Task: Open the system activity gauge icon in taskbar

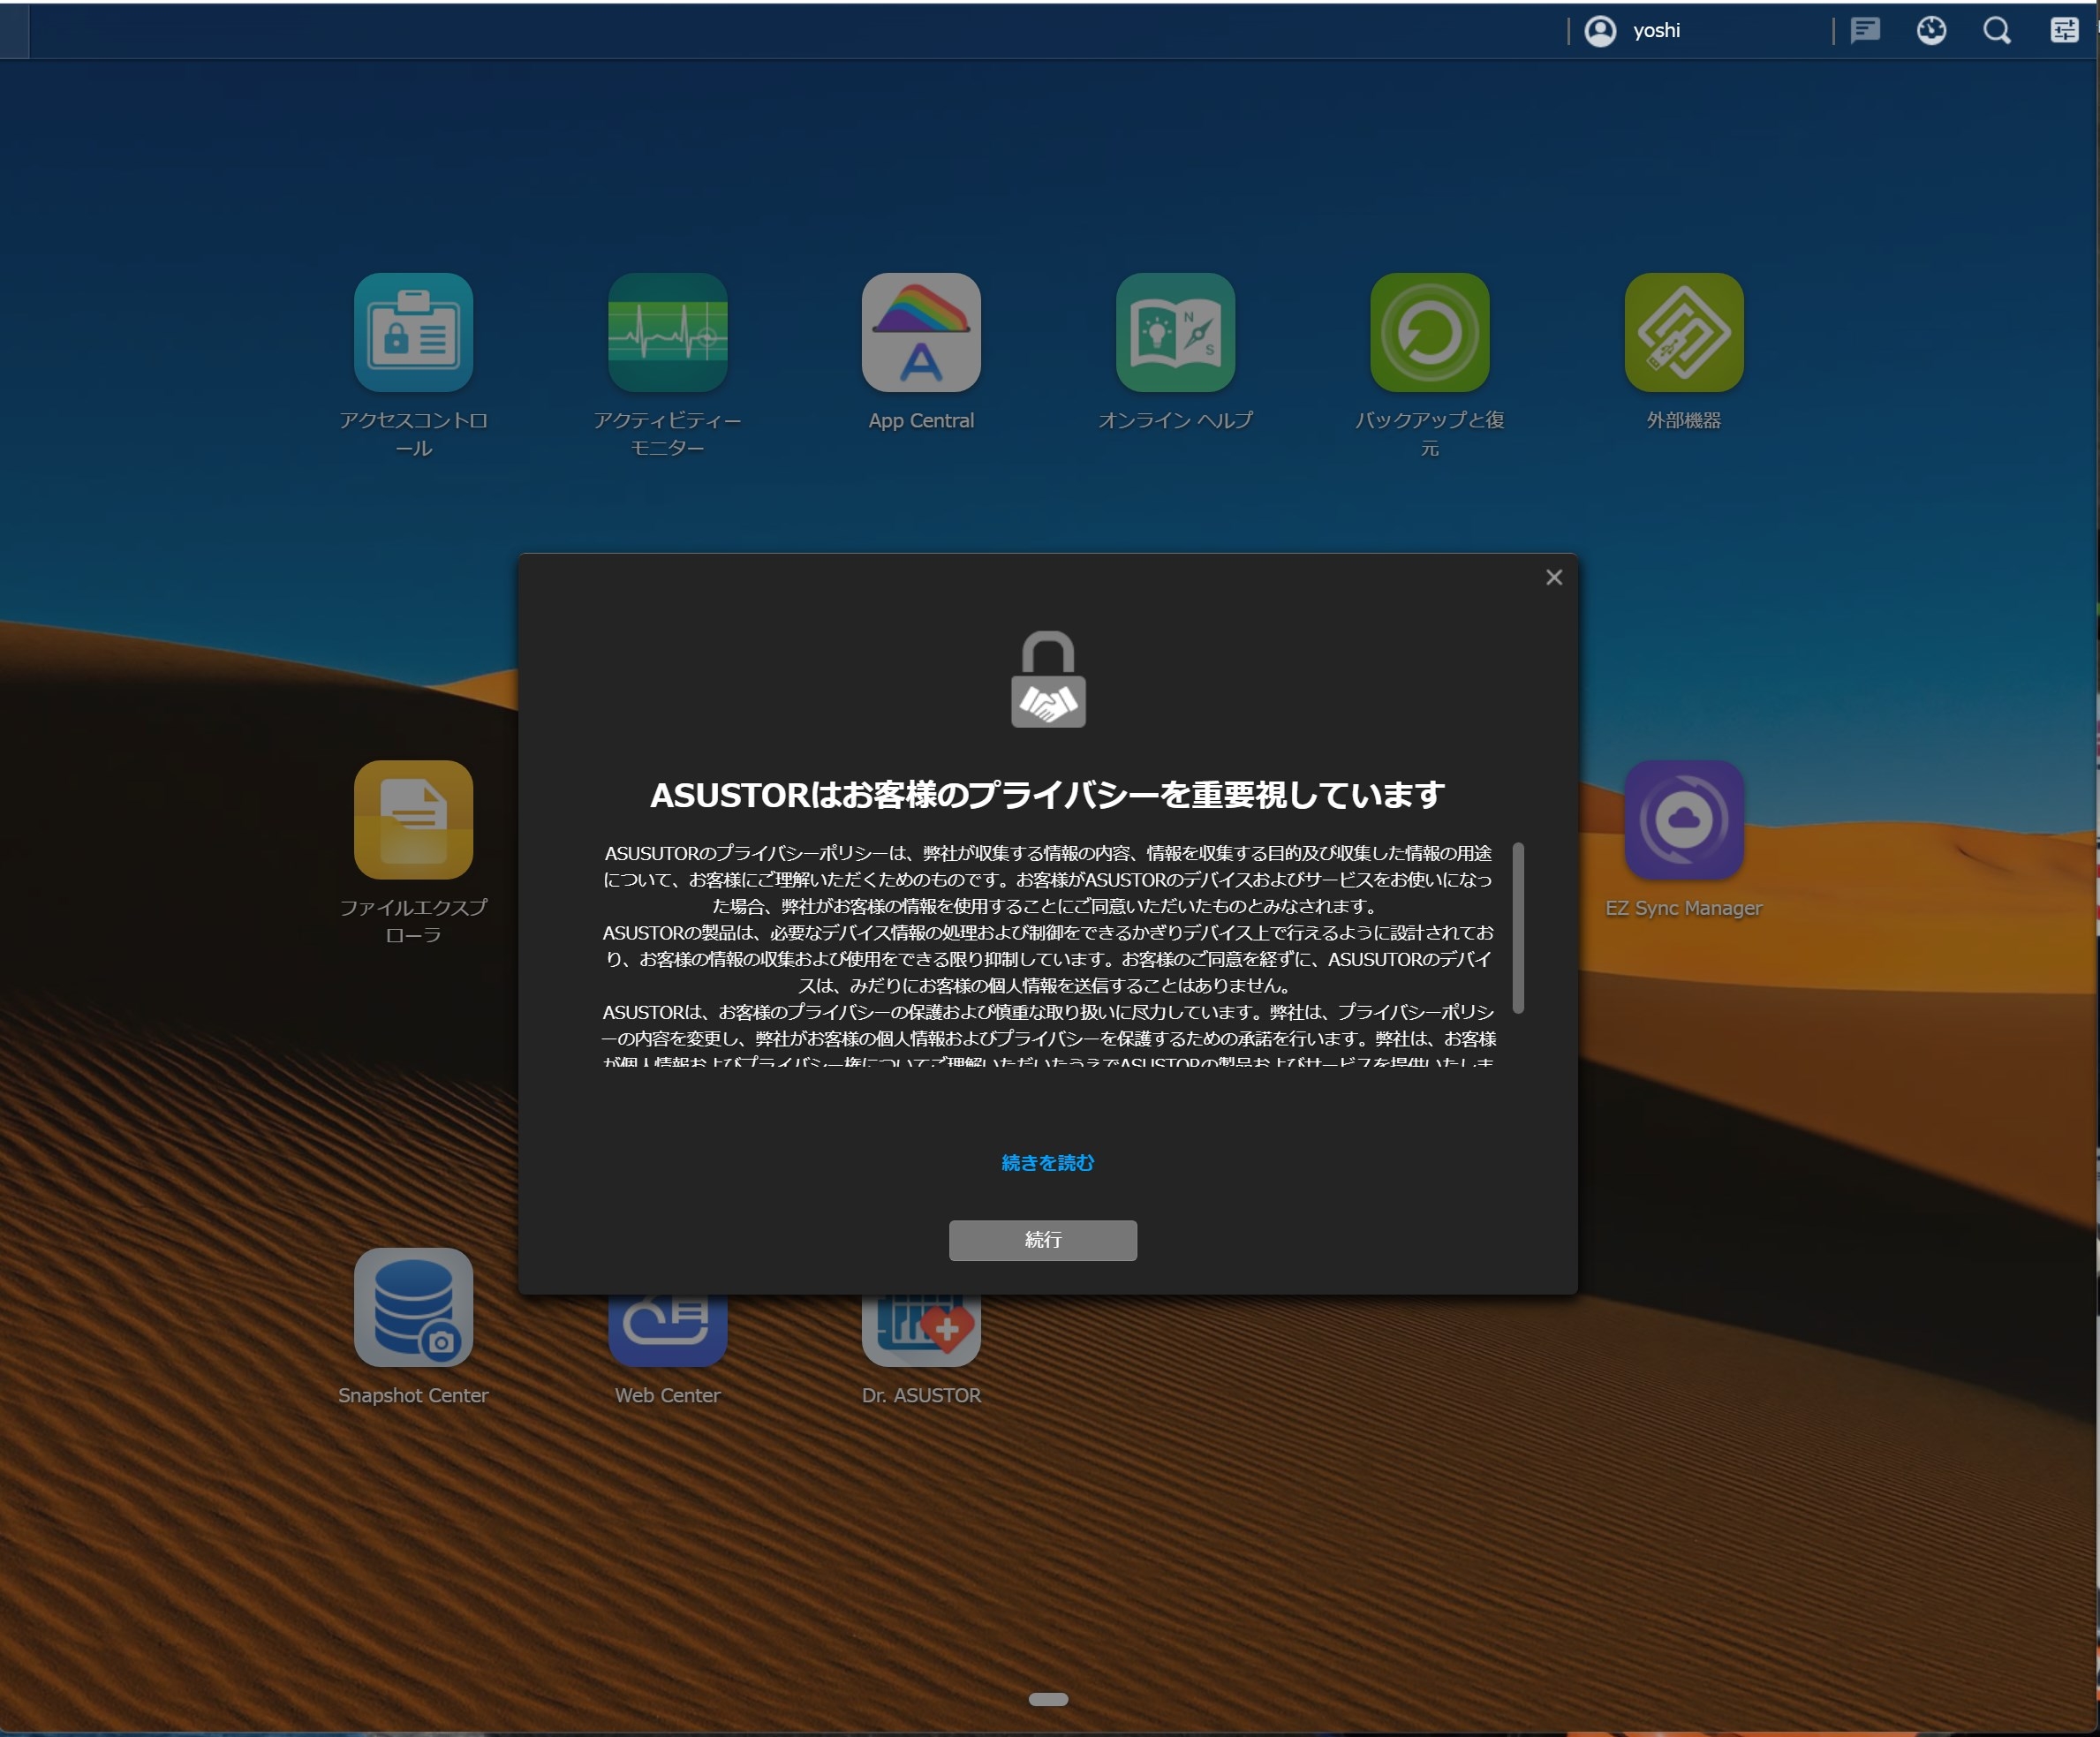Action: (1931, 31)
